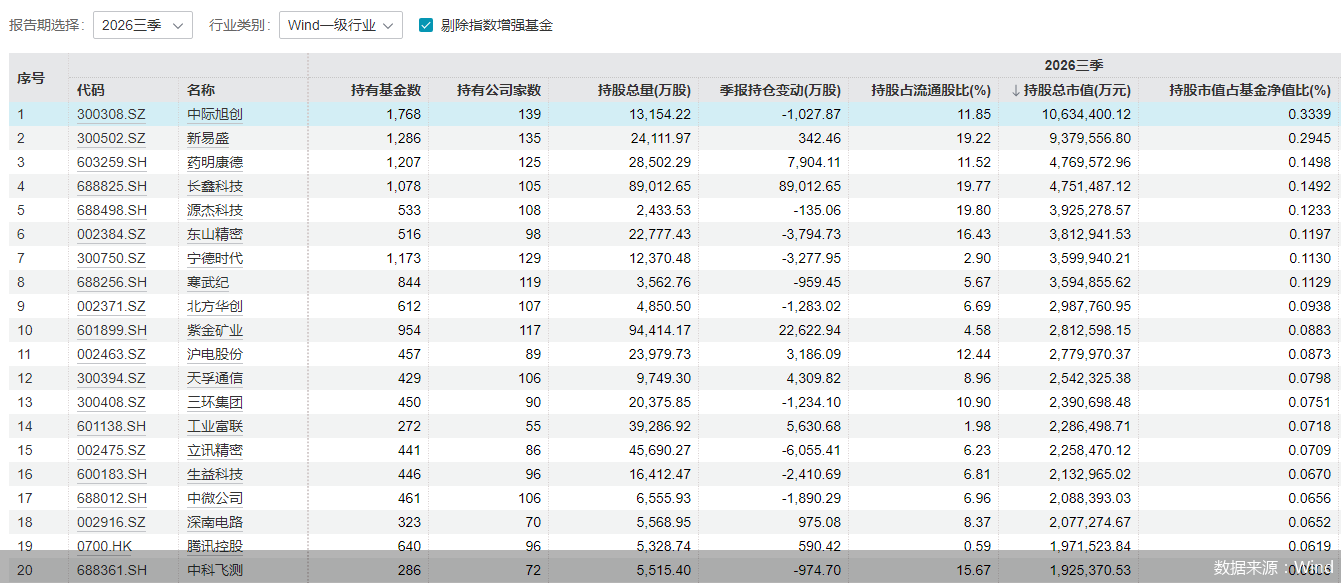
Task: Open stock name link 药明康德
Action: point(215,162)
